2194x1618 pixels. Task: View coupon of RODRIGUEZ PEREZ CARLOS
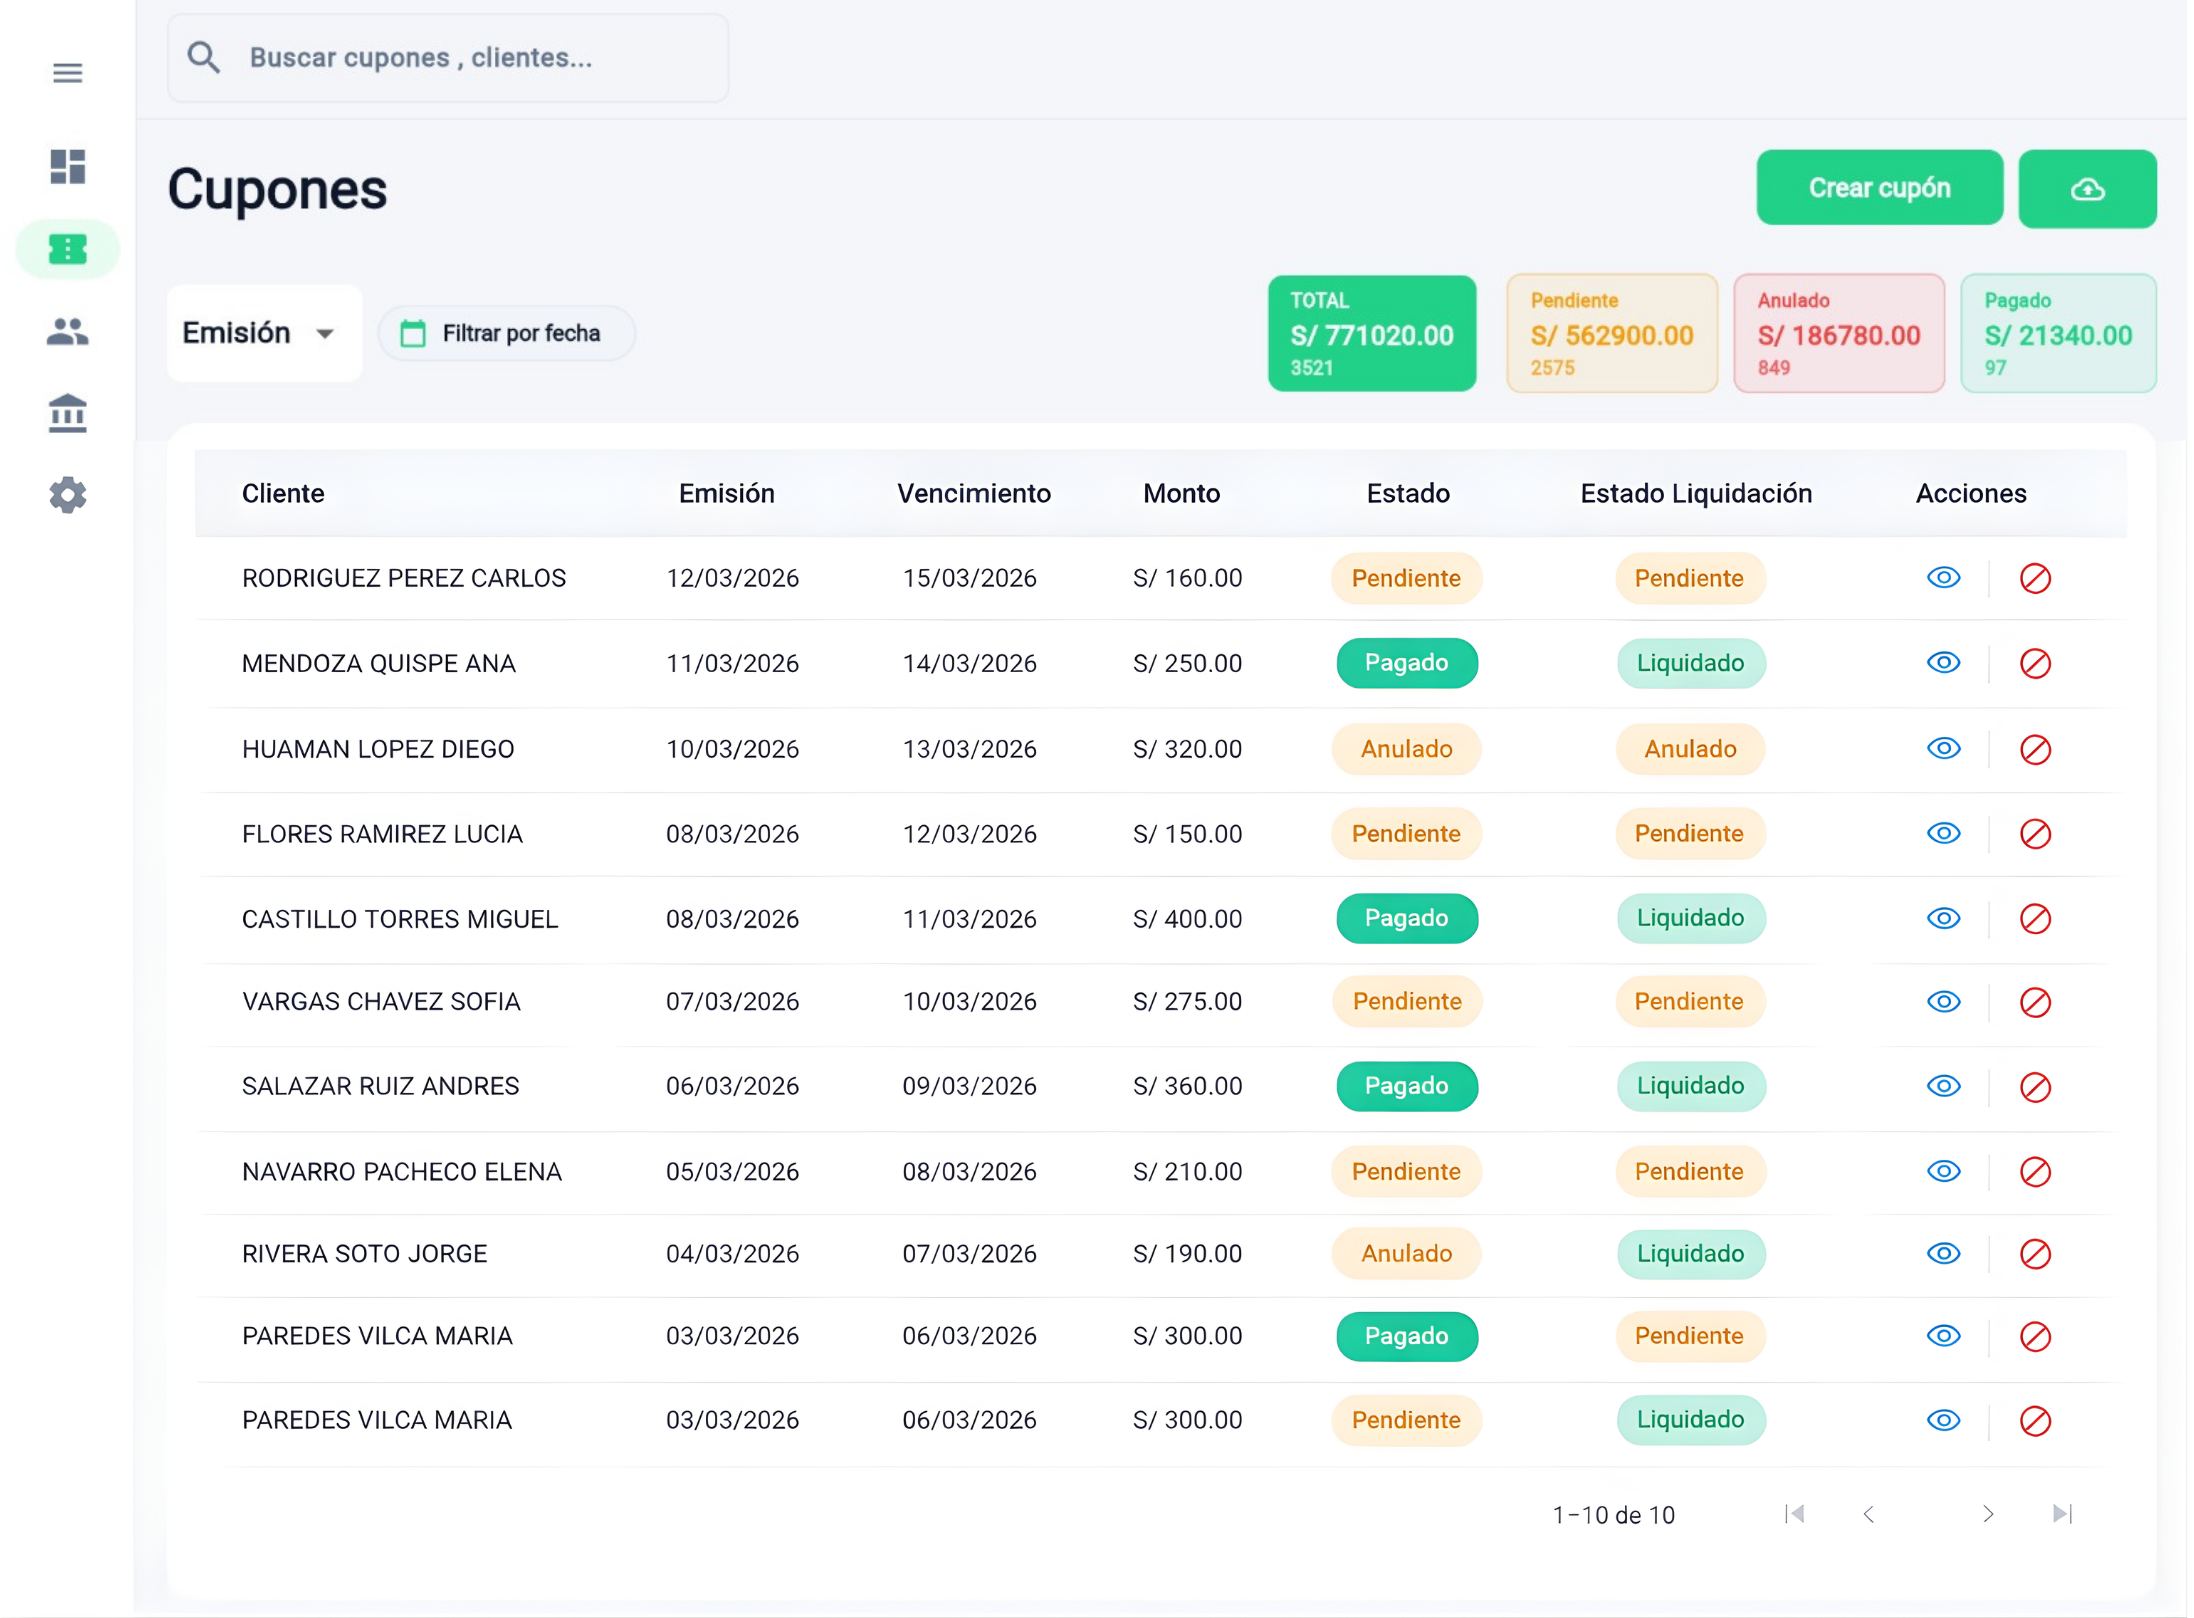point(1943,578)
